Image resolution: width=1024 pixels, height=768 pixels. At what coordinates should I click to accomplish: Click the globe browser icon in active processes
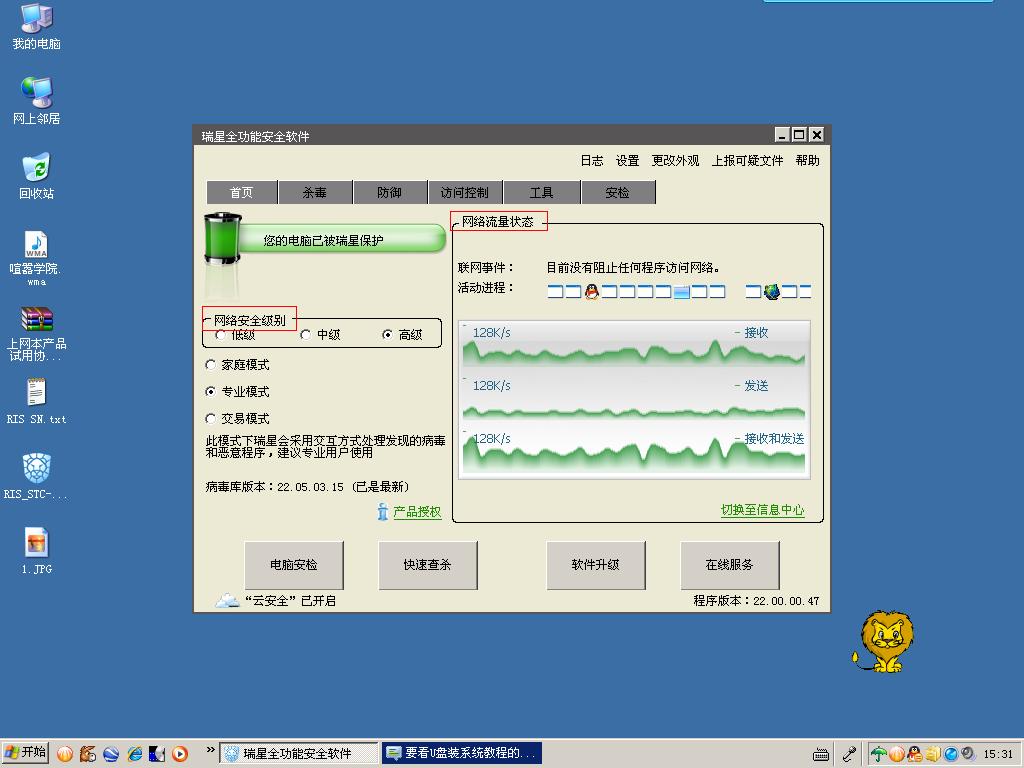[772, 291]
